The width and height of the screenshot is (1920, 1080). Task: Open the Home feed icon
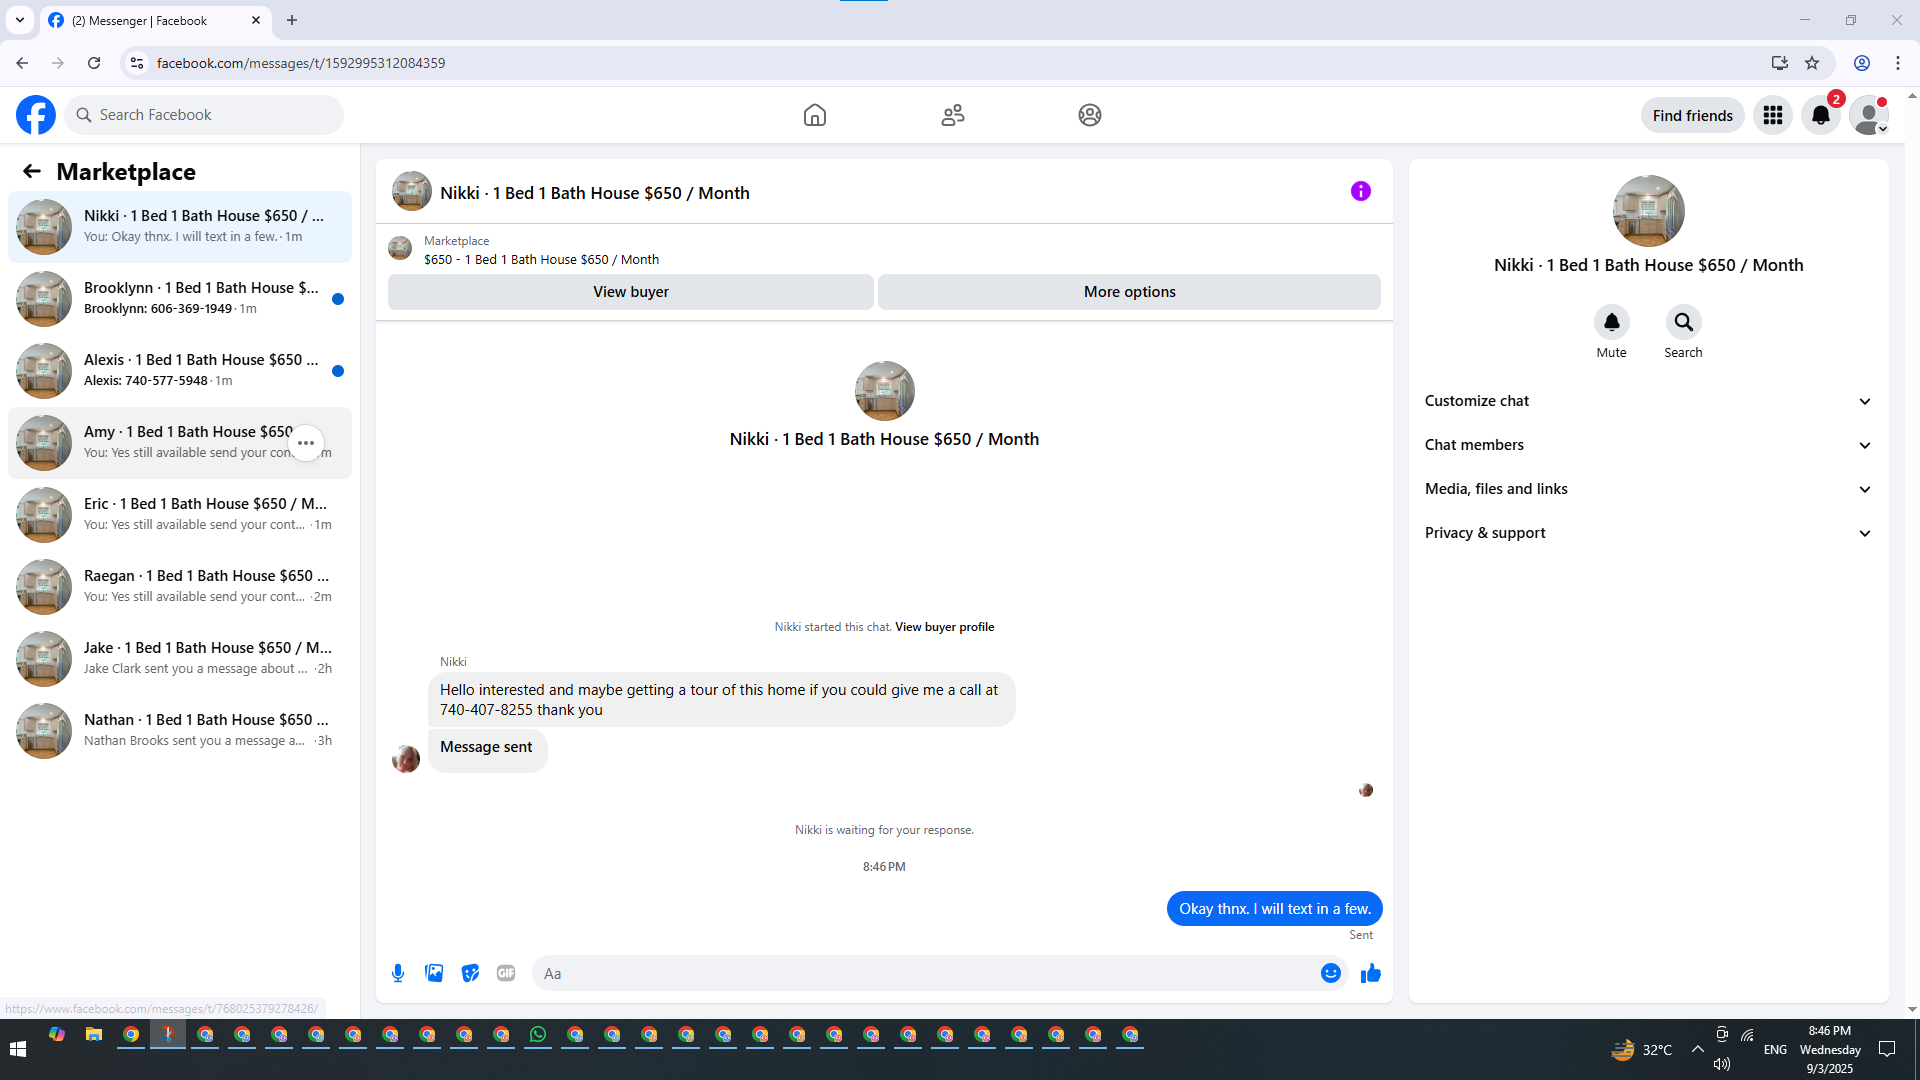pyautogui.click(x=815, y=115)
